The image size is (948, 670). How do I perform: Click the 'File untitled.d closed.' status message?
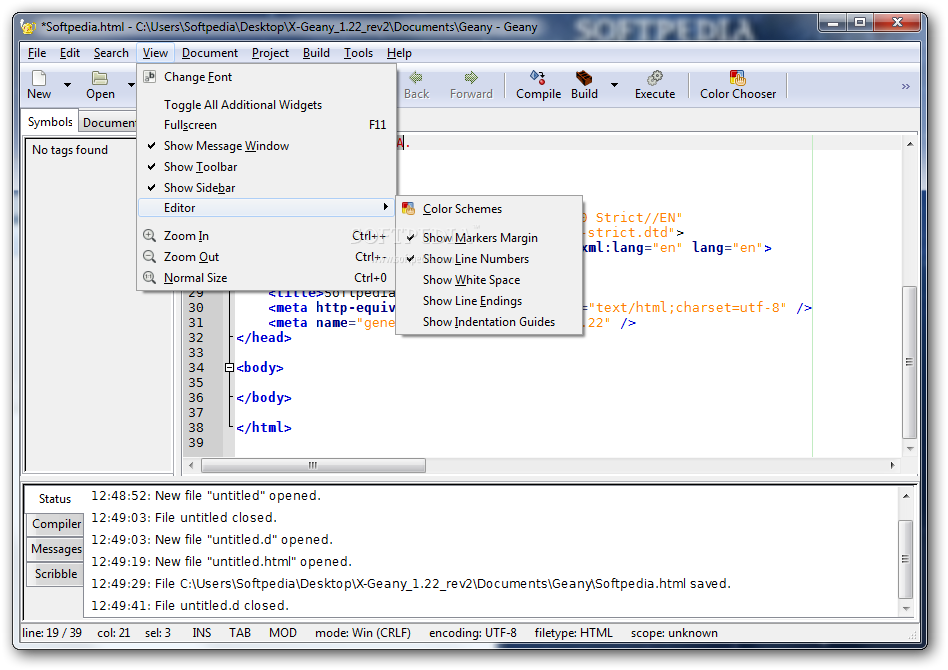coord(190,605)
